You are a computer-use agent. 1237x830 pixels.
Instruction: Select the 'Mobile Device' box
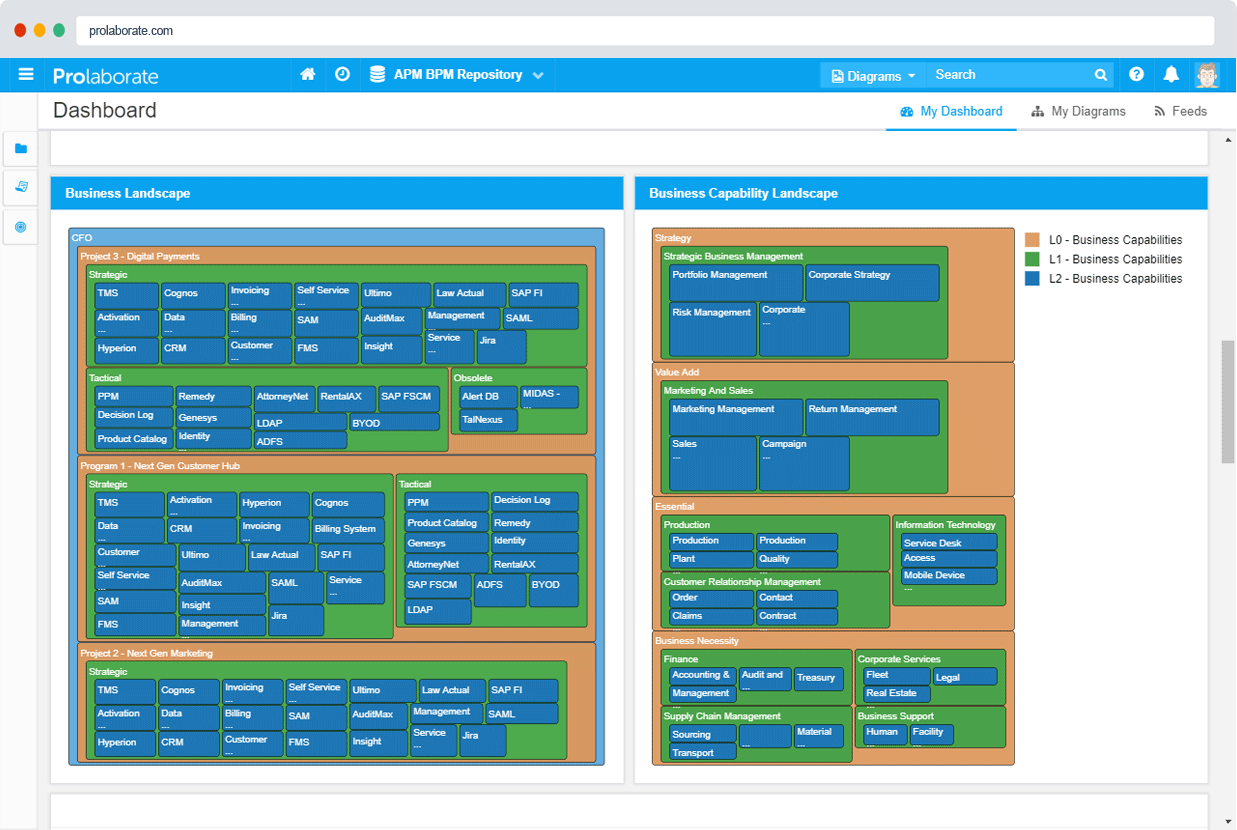(x=949, y=576)
